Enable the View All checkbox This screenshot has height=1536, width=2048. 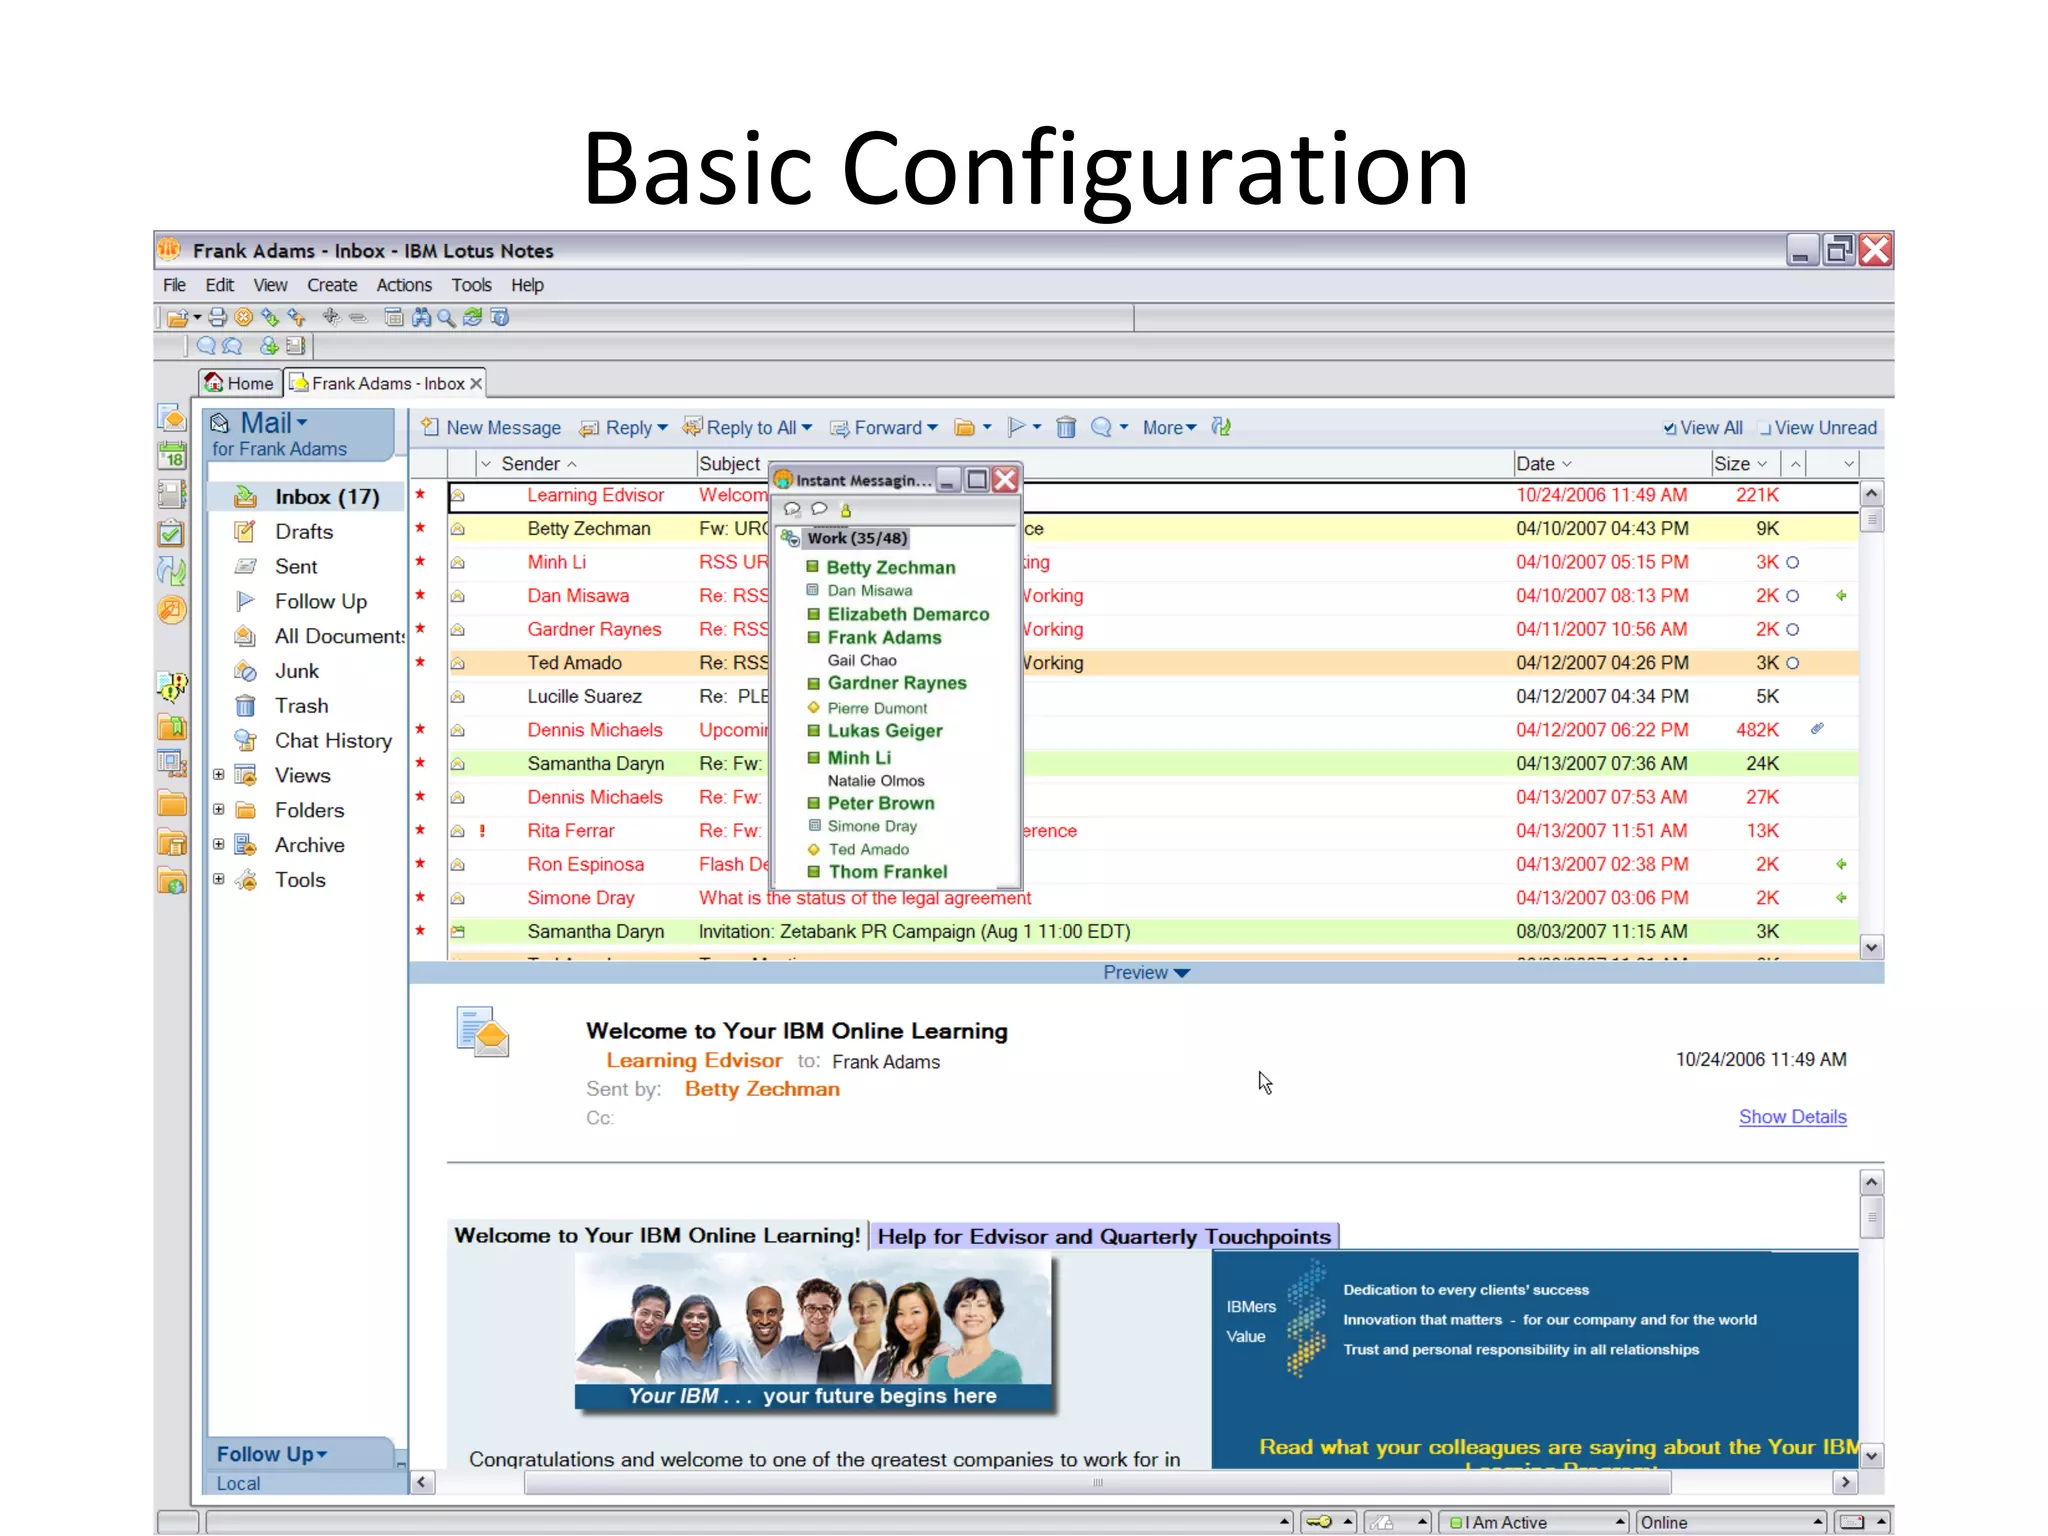pyautogui.click(x=1669, y=429)
